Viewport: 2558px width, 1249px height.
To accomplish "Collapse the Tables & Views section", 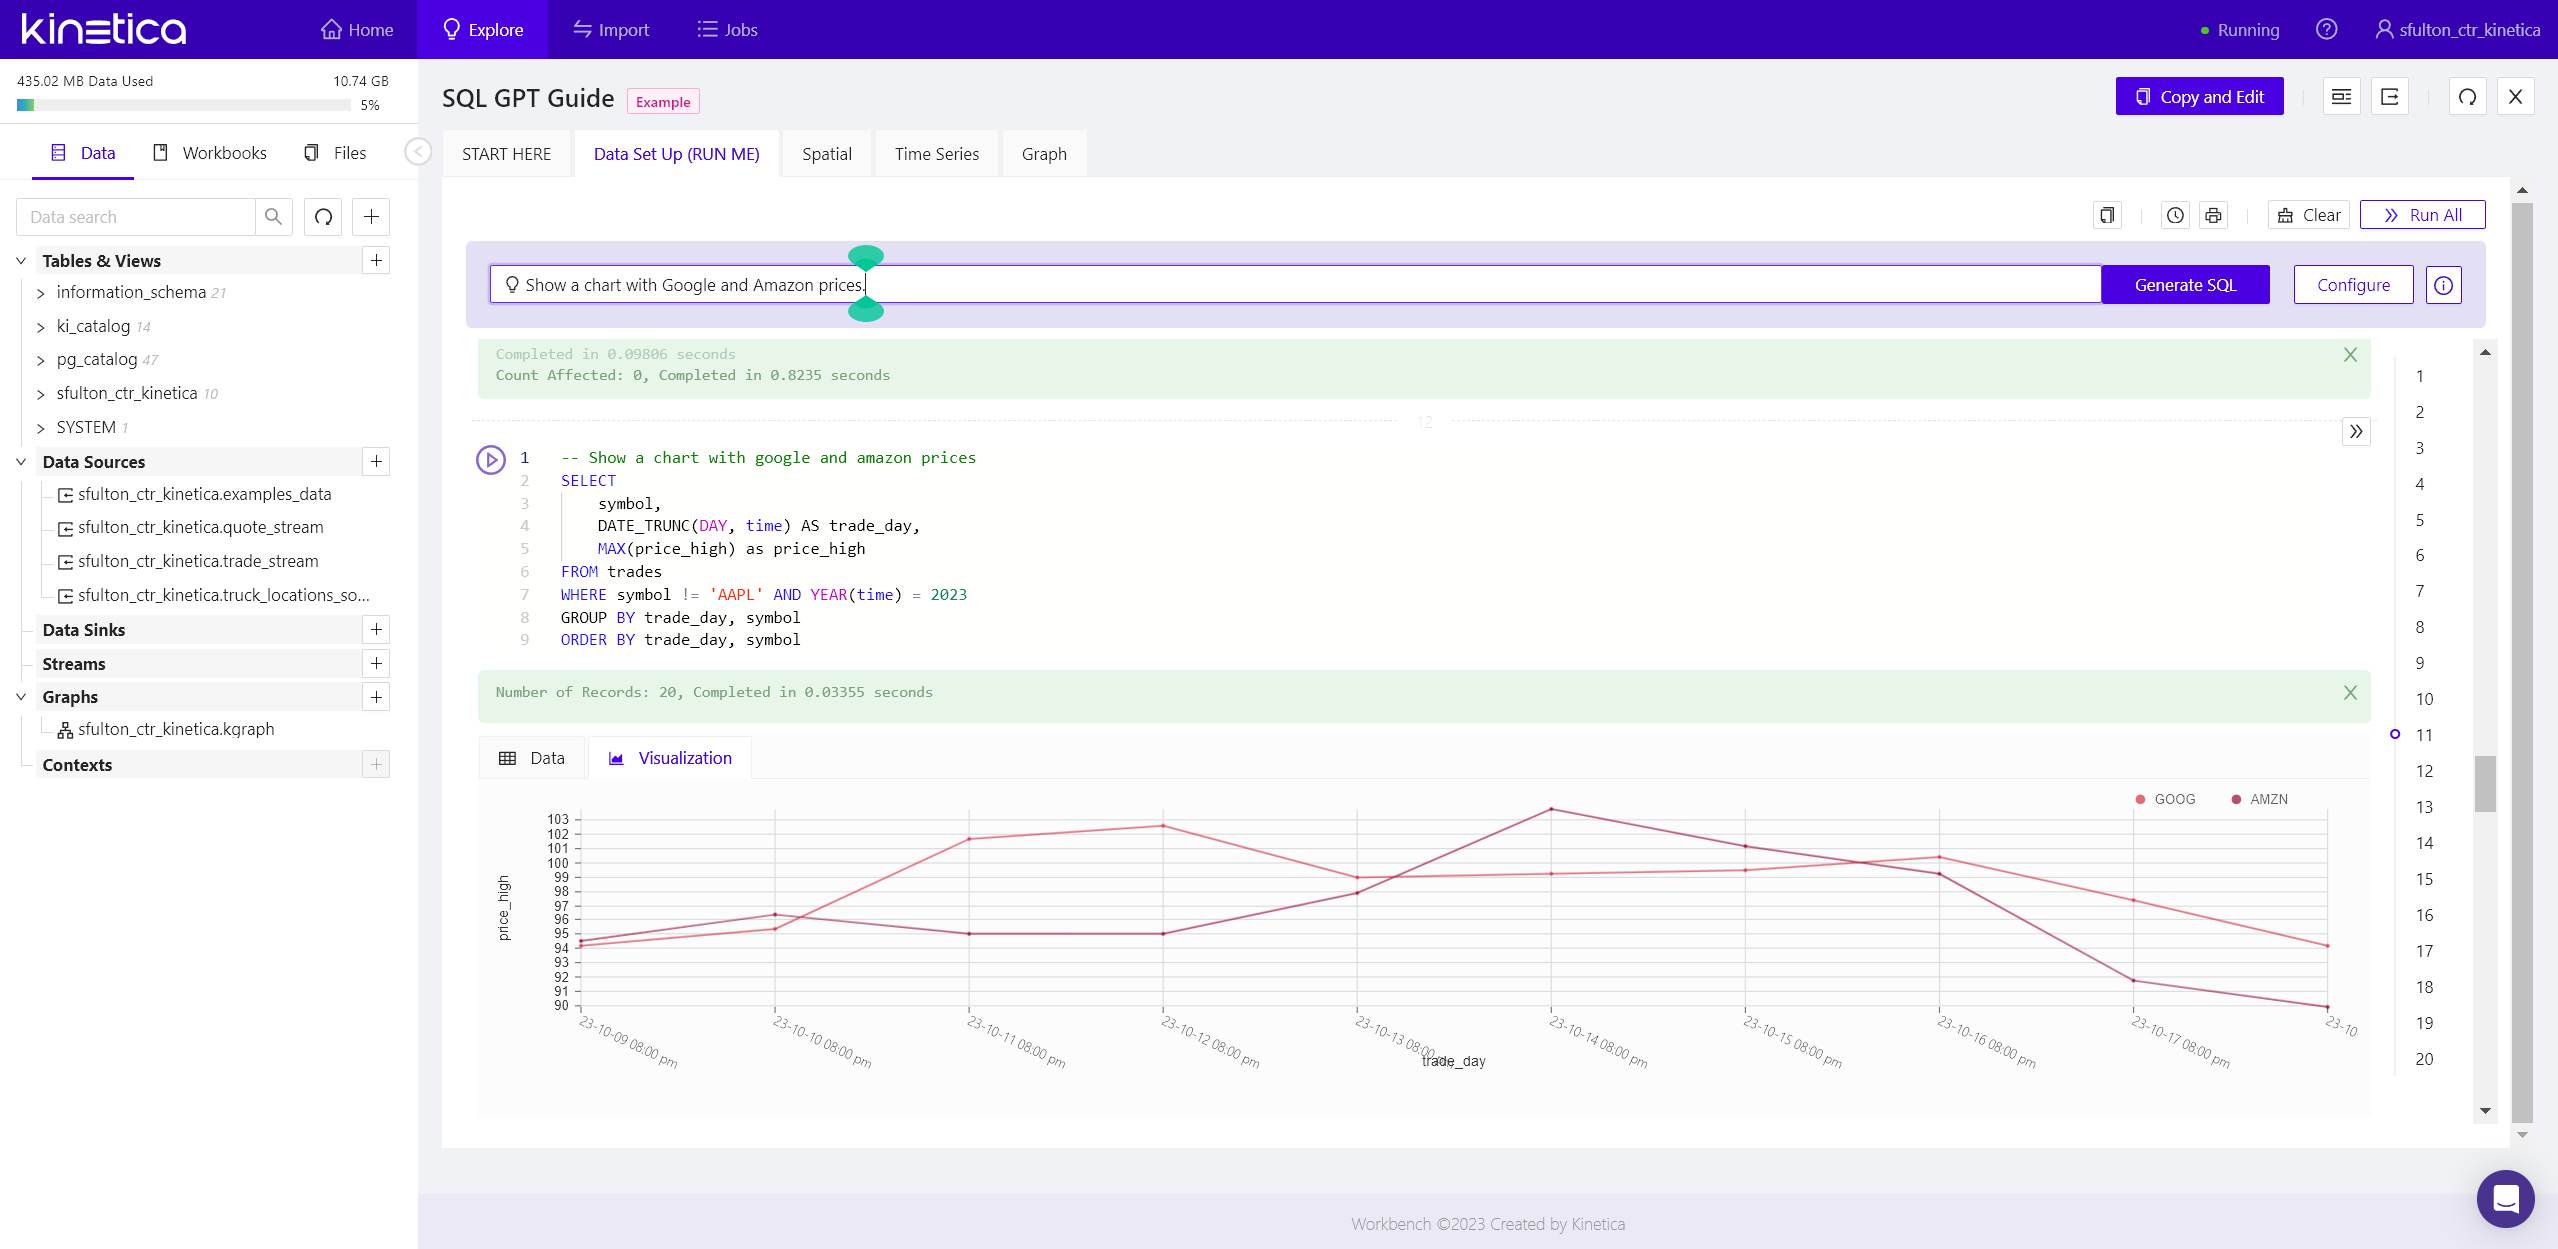I will [21, 261].
